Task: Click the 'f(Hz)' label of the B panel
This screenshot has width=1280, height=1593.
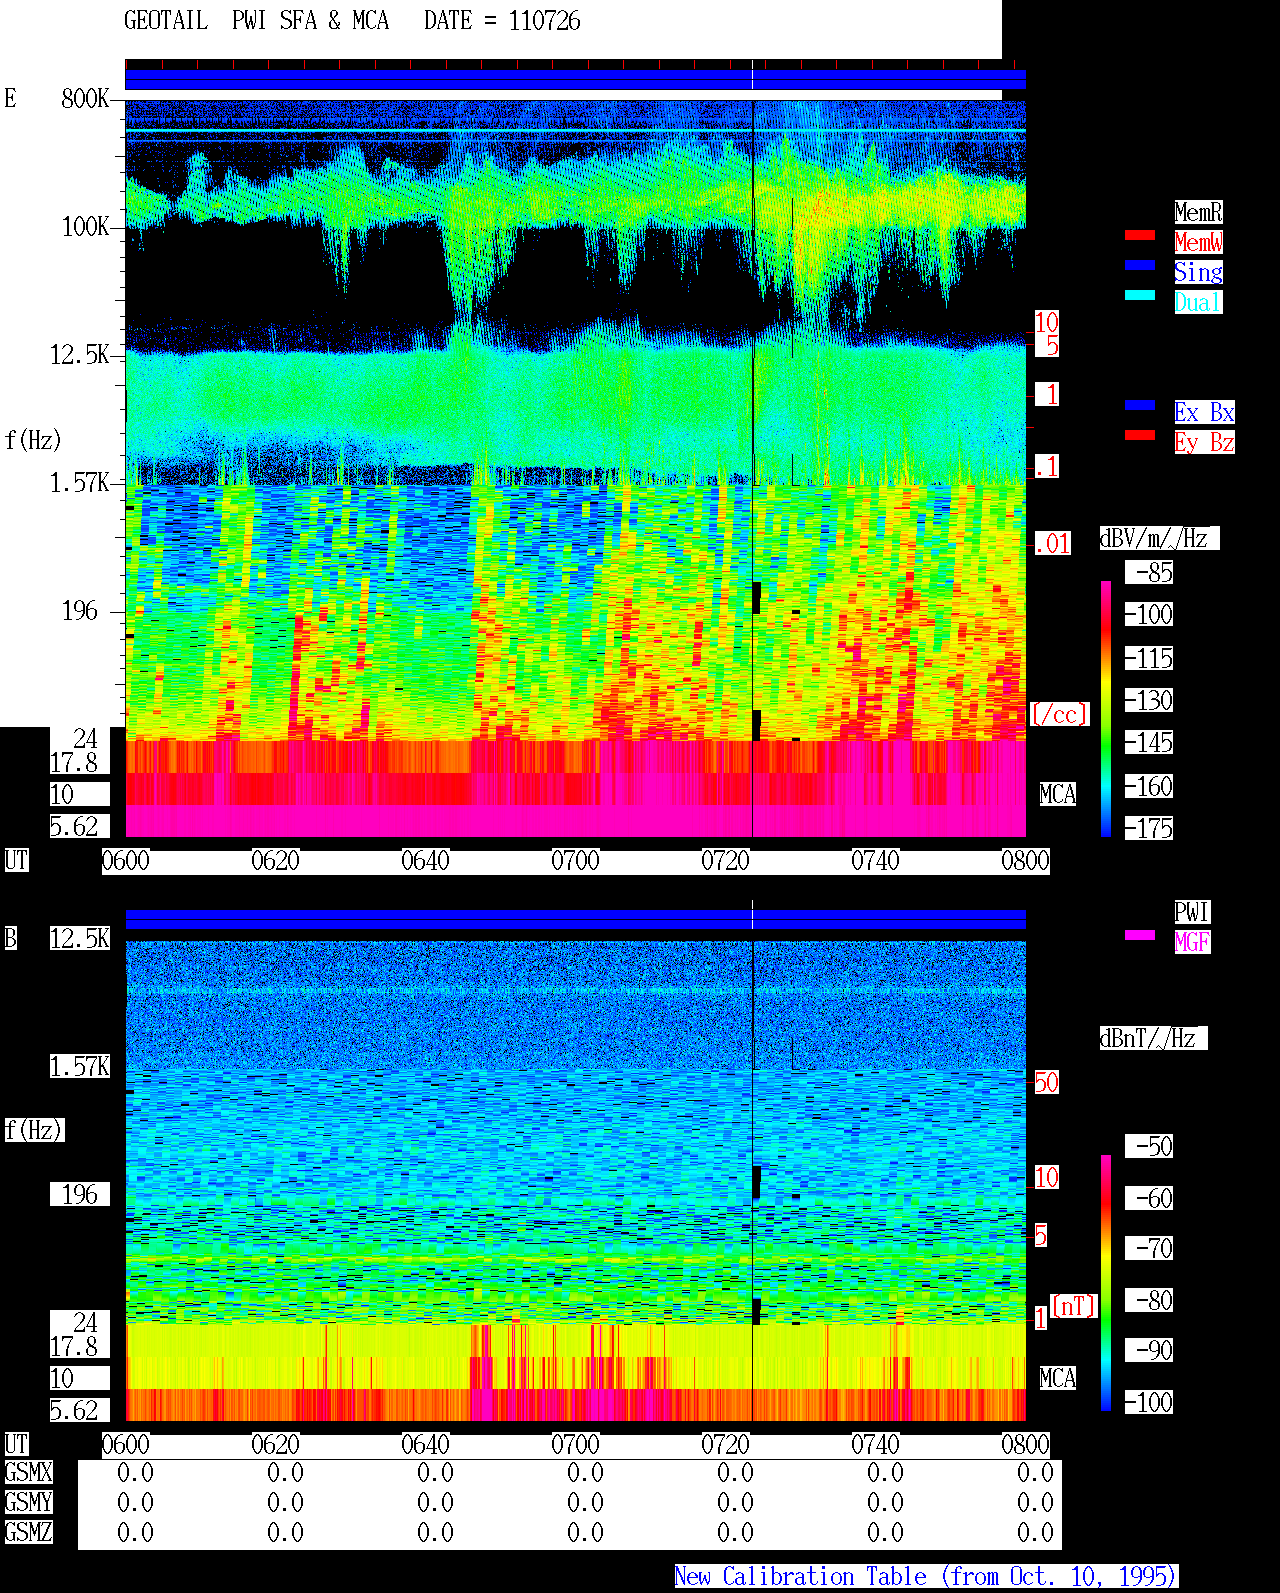Action: pos(34,1130)
